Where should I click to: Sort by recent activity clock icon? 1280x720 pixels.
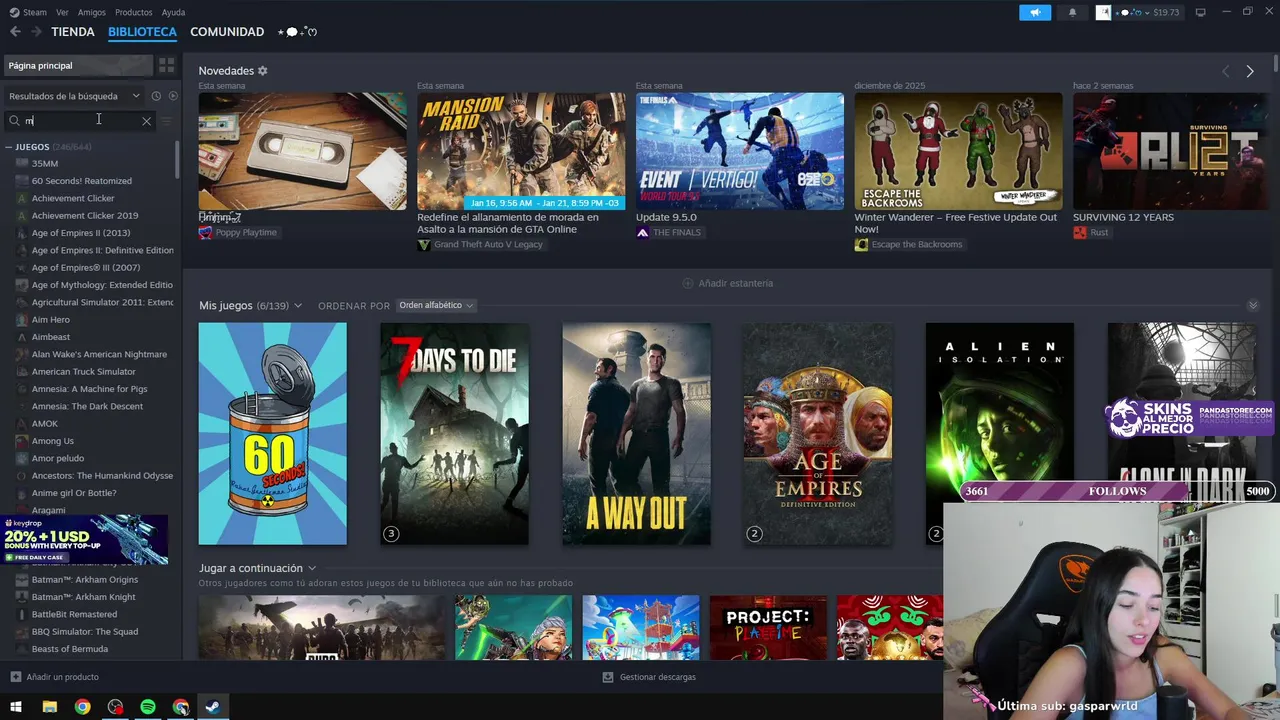156,96
